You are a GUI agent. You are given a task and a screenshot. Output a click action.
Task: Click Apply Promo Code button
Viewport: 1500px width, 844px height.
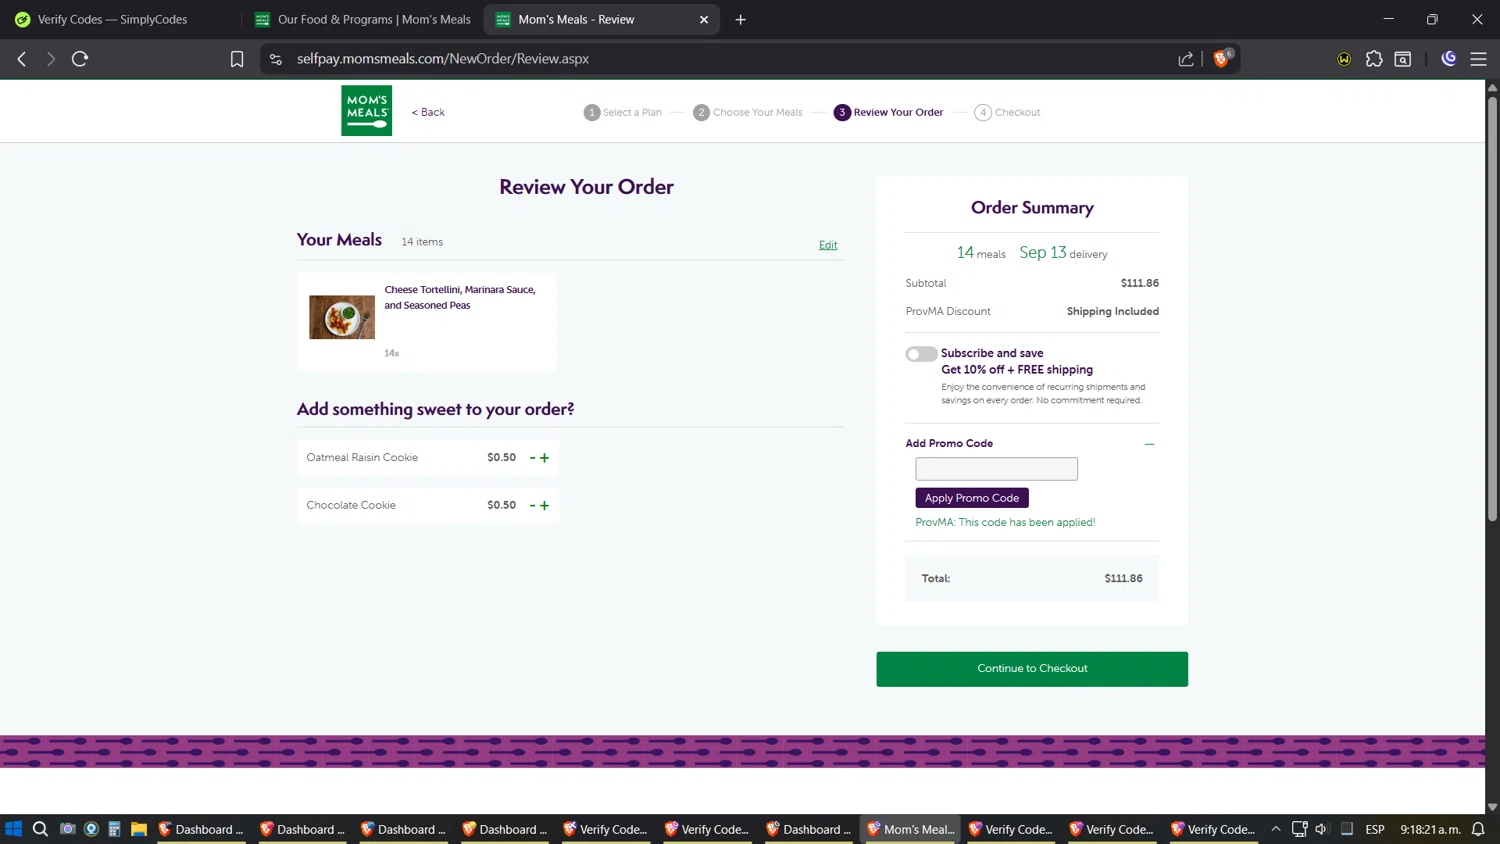pyautogui.click(x=972, y=498)
